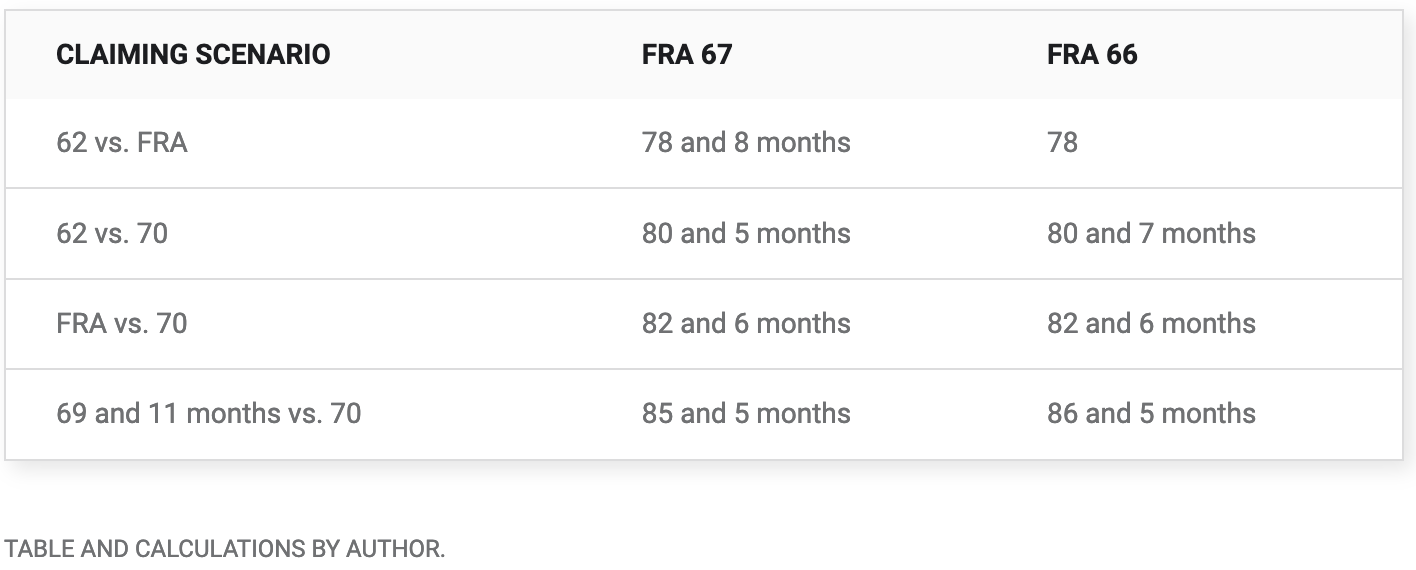This screenshot has width=1416, height=570.
Task: Click the "TABLE AND CALCULATIONS BY AUTHOR" caption
Action: tap(225, 549)
